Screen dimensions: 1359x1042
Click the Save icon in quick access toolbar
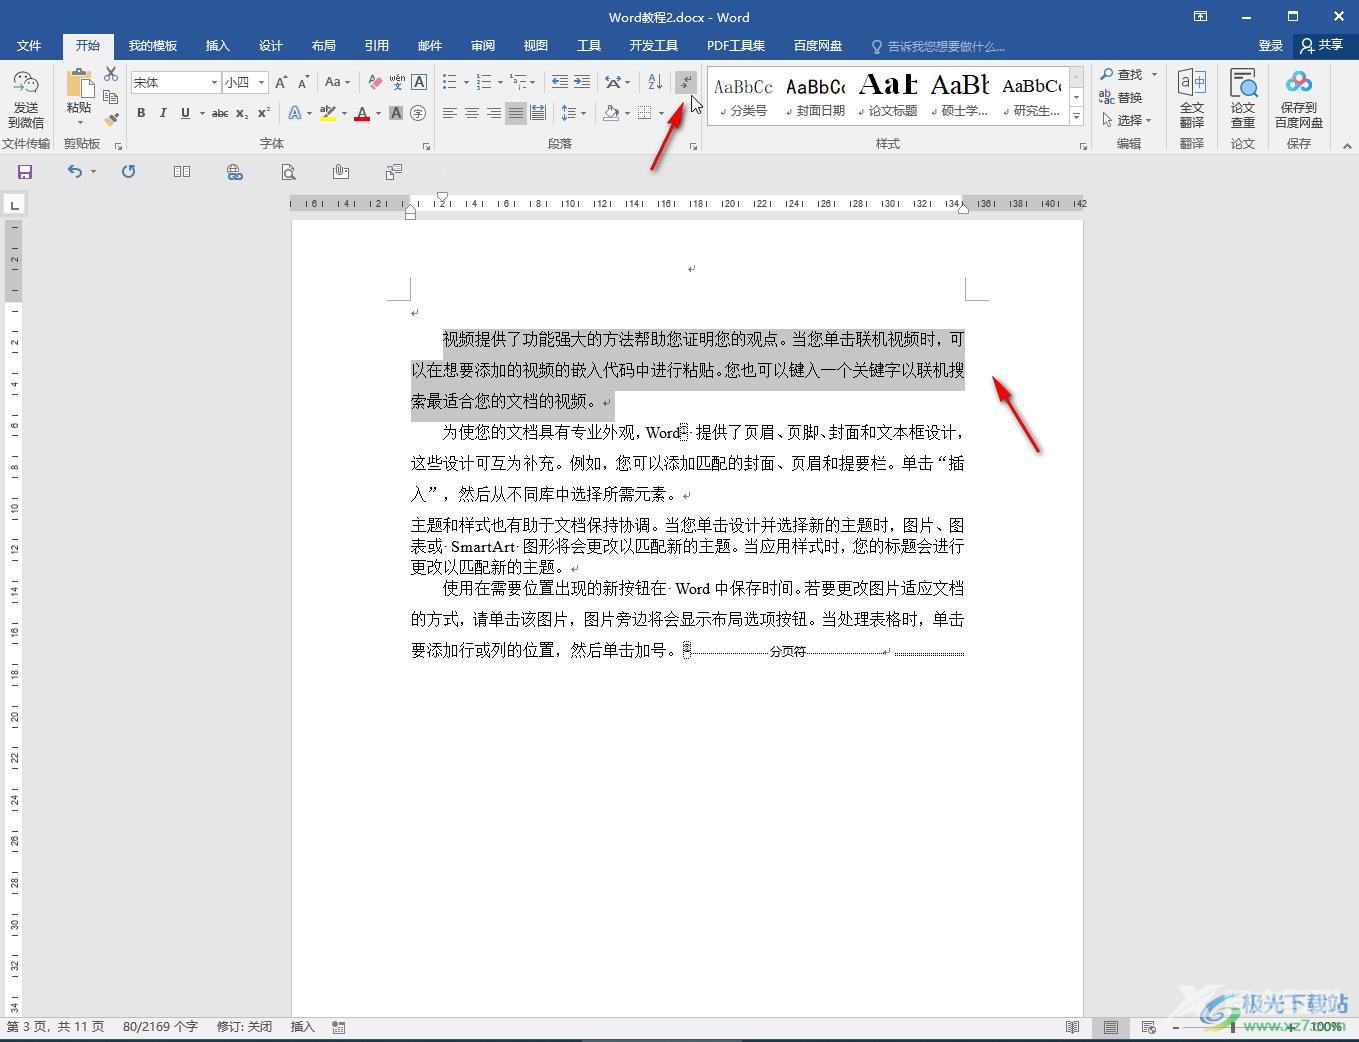25,172
